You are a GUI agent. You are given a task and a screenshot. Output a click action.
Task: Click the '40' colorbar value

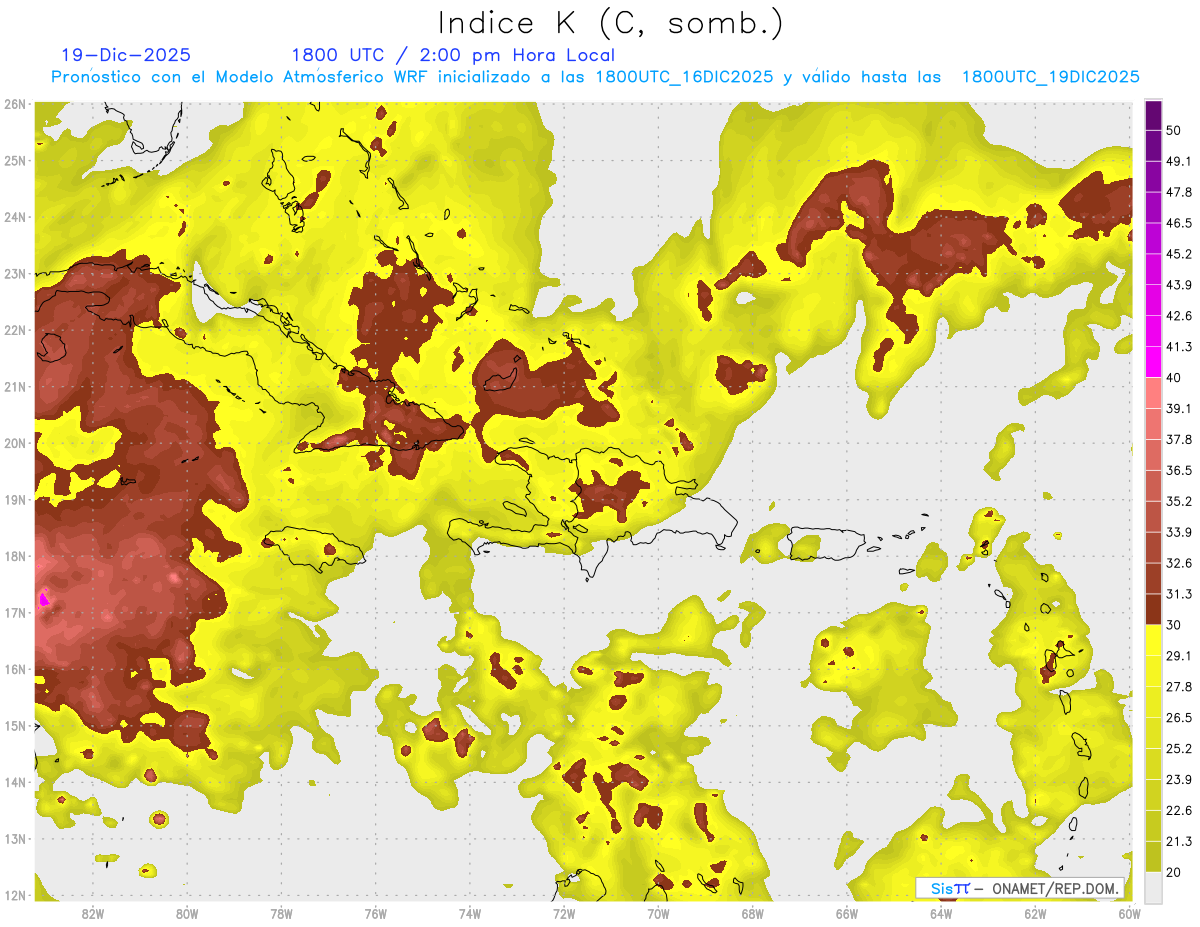point(1174,377)
